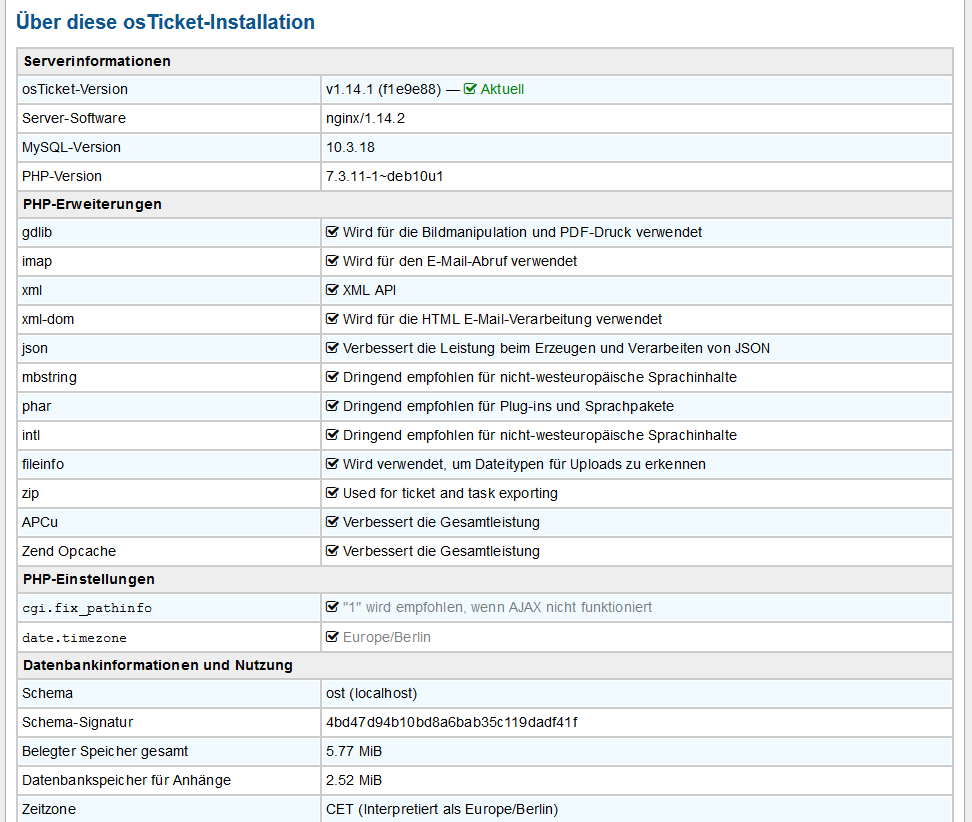Click the CET (Interpretiert als Europe/Berlin) value
This screenshot has width=972, height=822.
pyautogui.click(x=442, y=809)
